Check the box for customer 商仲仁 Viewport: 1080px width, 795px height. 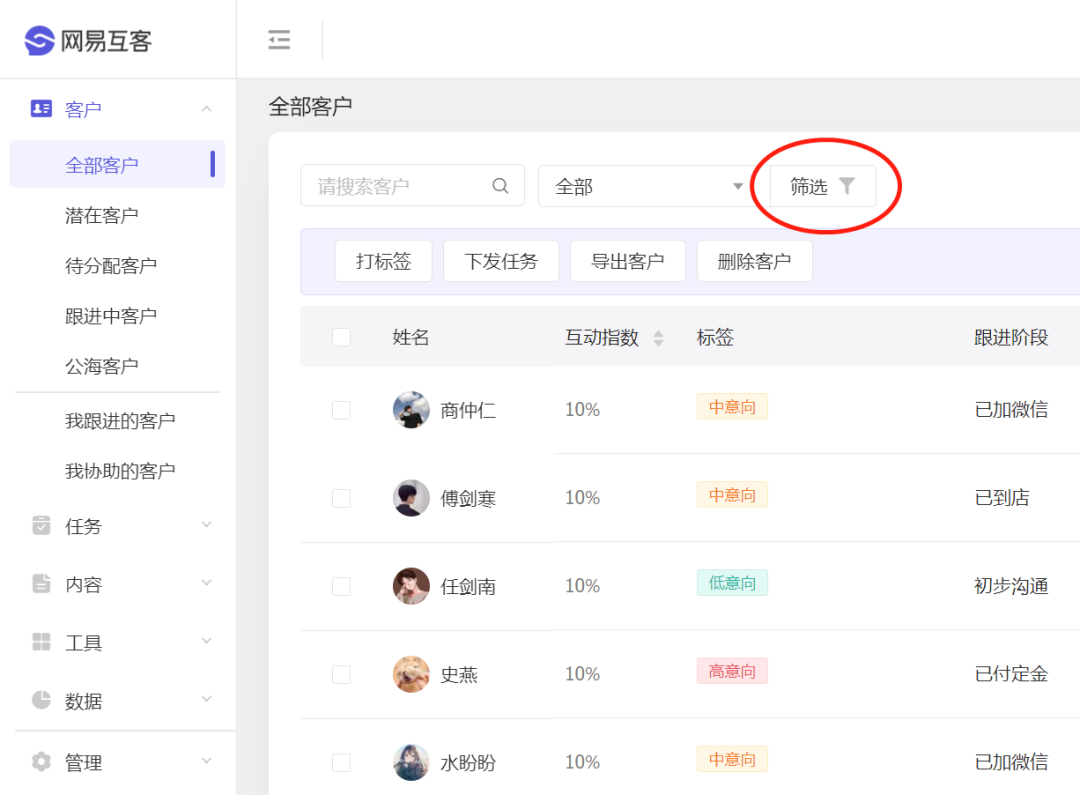tap(342, 410)
